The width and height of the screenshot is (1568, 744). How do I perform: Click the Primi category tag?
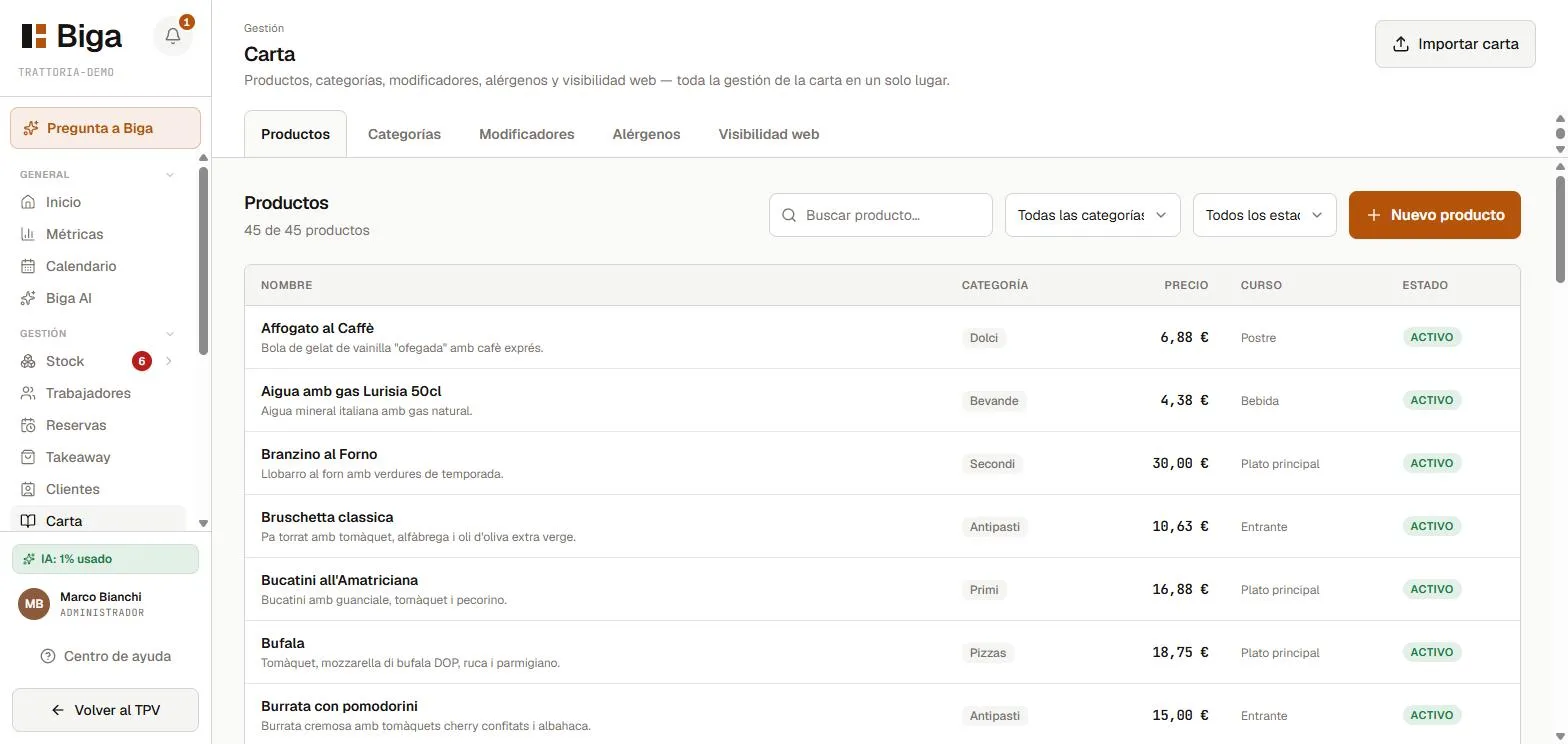coord(984,590)
